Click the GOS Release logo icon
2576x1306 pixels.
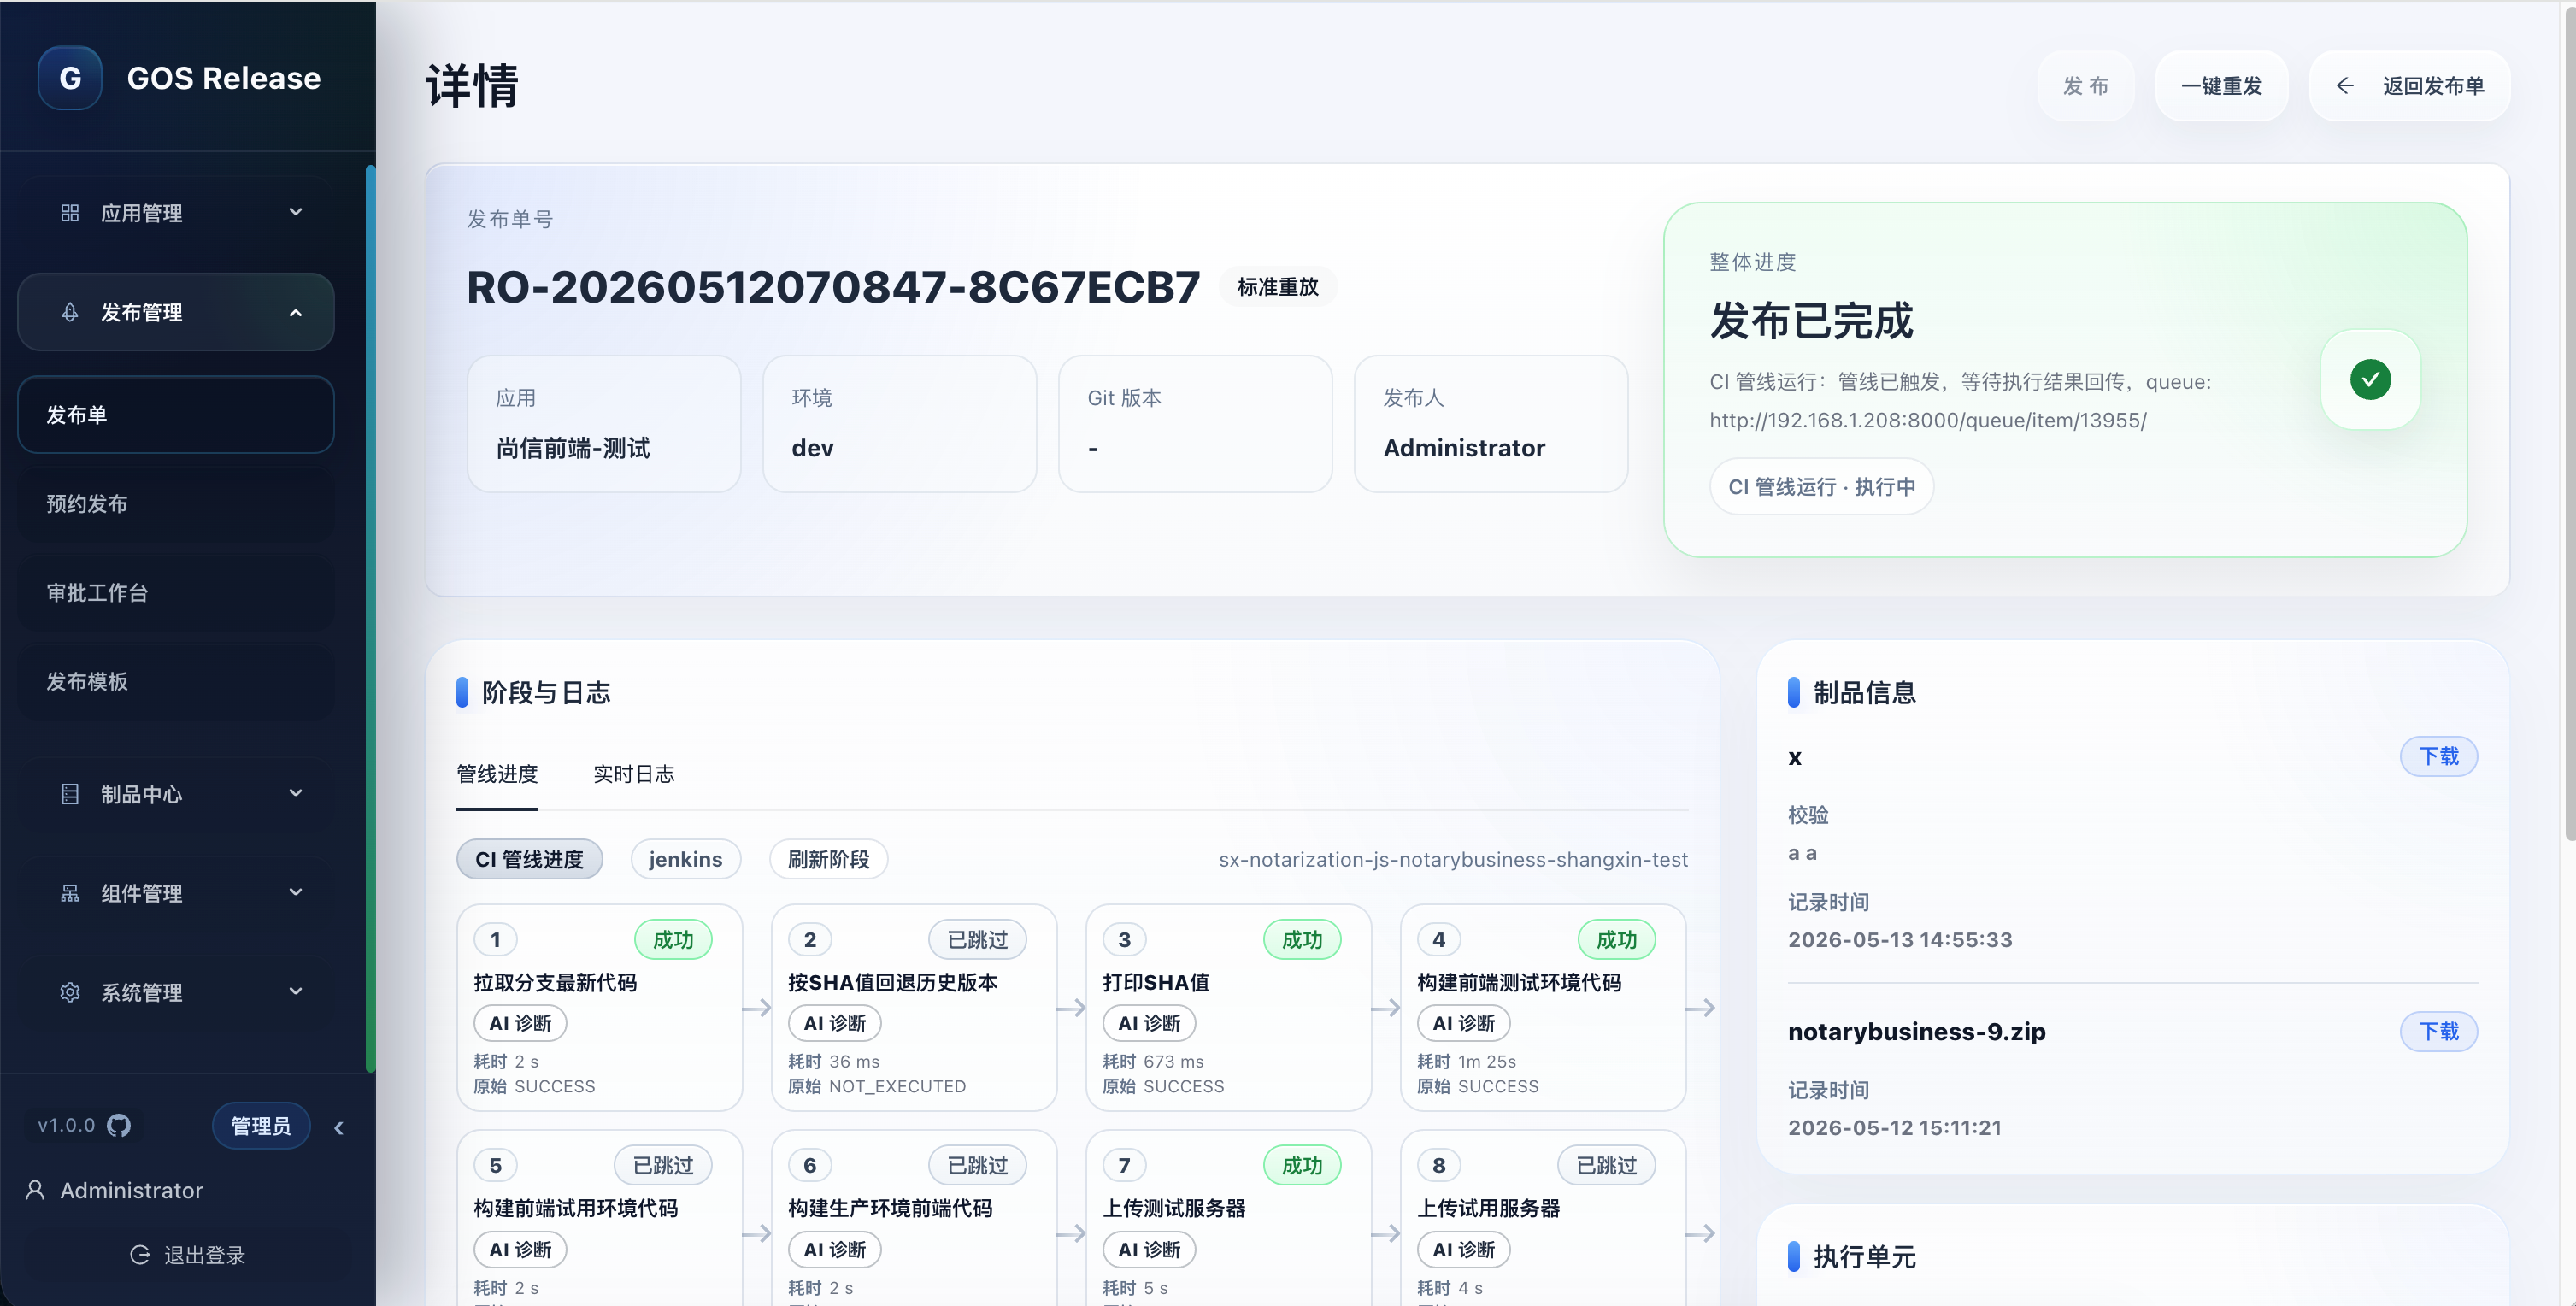click(70, 78)
